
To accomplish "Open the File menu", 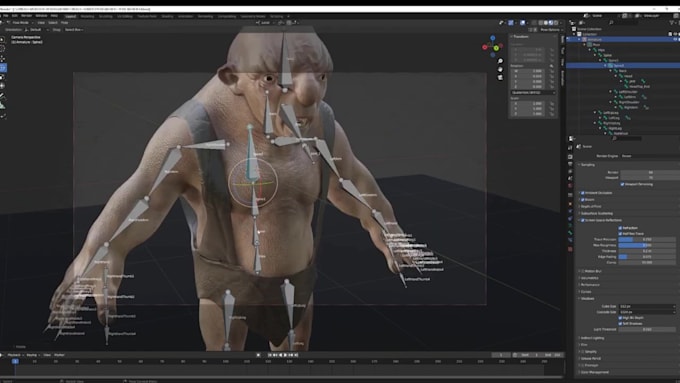I will coord(6,16).
